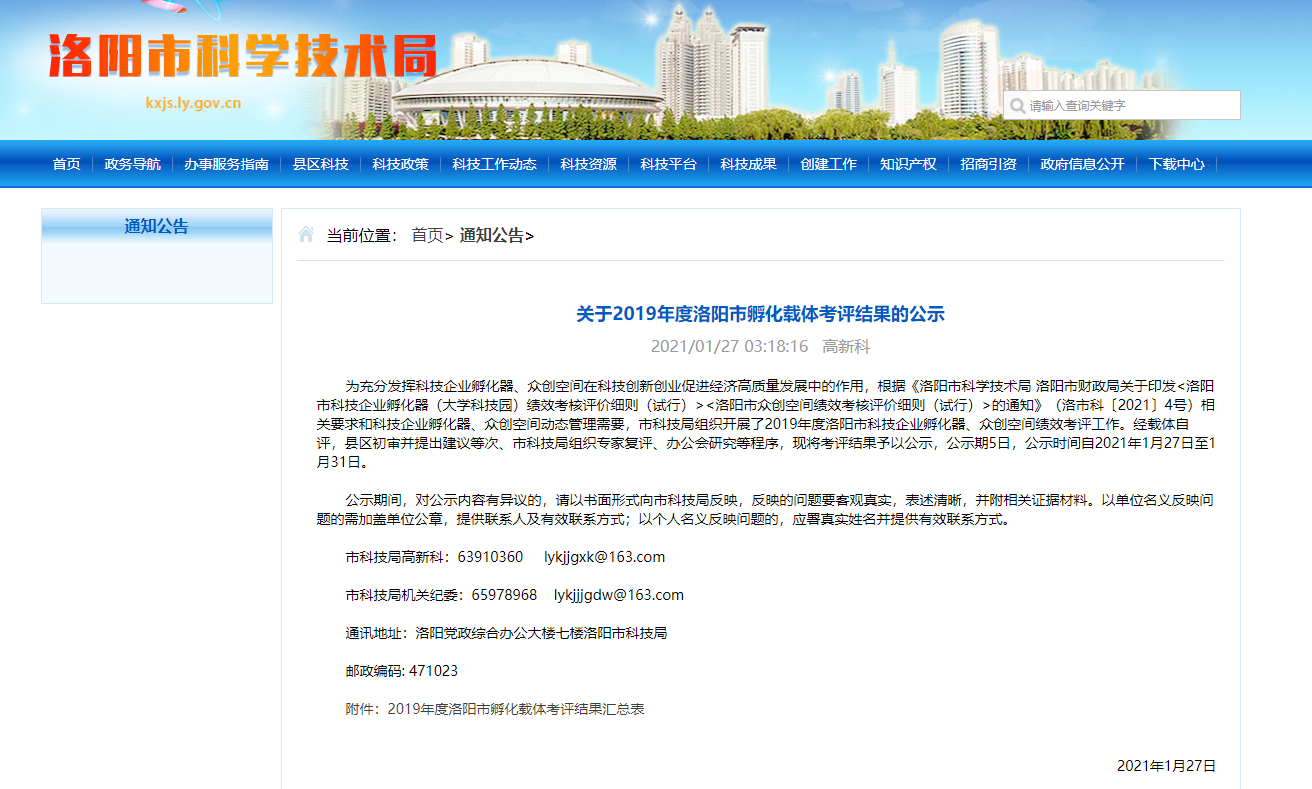Click 首页 in the breadcrumb
This screenshot has width=1312, height=789.
point(427,235)
